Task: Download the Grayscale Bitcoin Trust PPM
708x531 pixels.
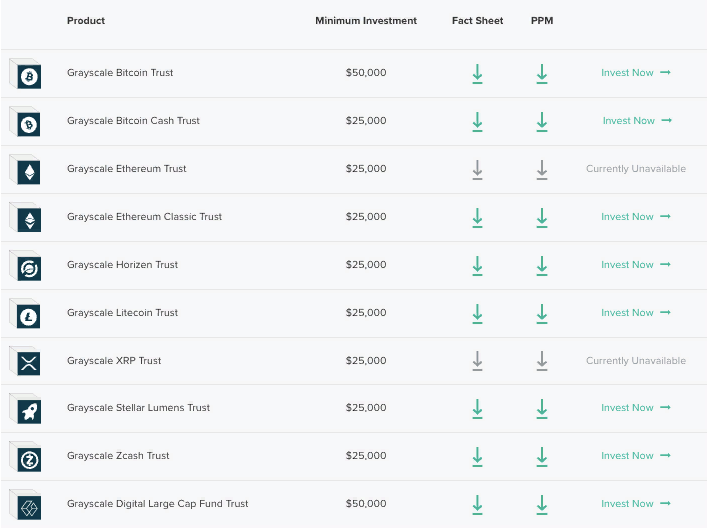Action: [x=541, y=73]
